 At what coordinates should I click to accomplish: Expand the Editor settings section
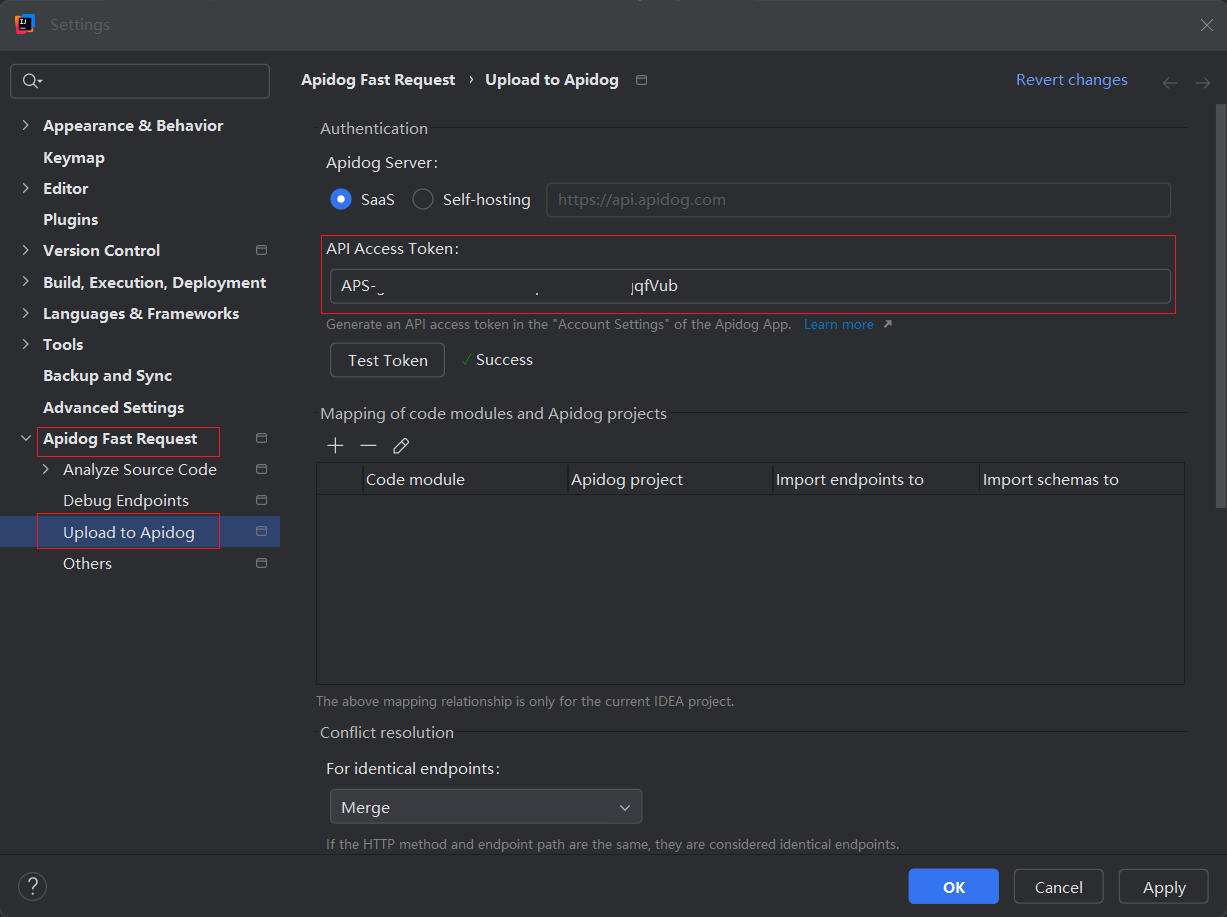pos(25,188)
